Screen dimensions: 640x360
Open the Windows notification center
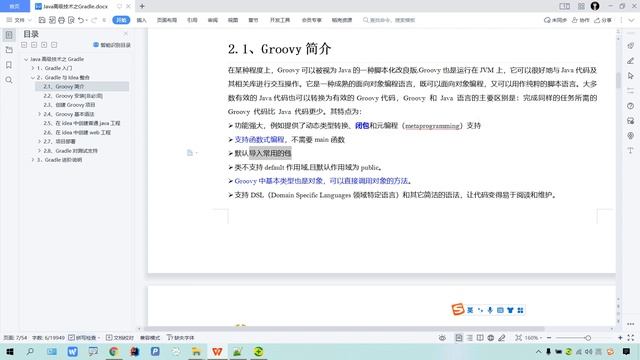(x=627, y=351)
